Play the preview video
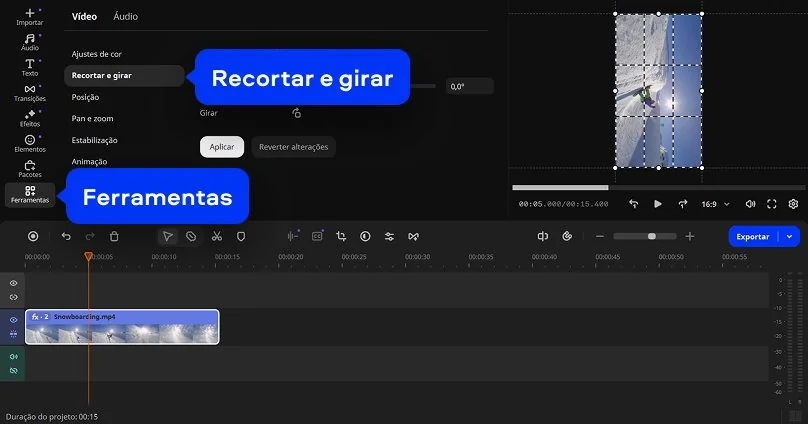 point(658,204)
